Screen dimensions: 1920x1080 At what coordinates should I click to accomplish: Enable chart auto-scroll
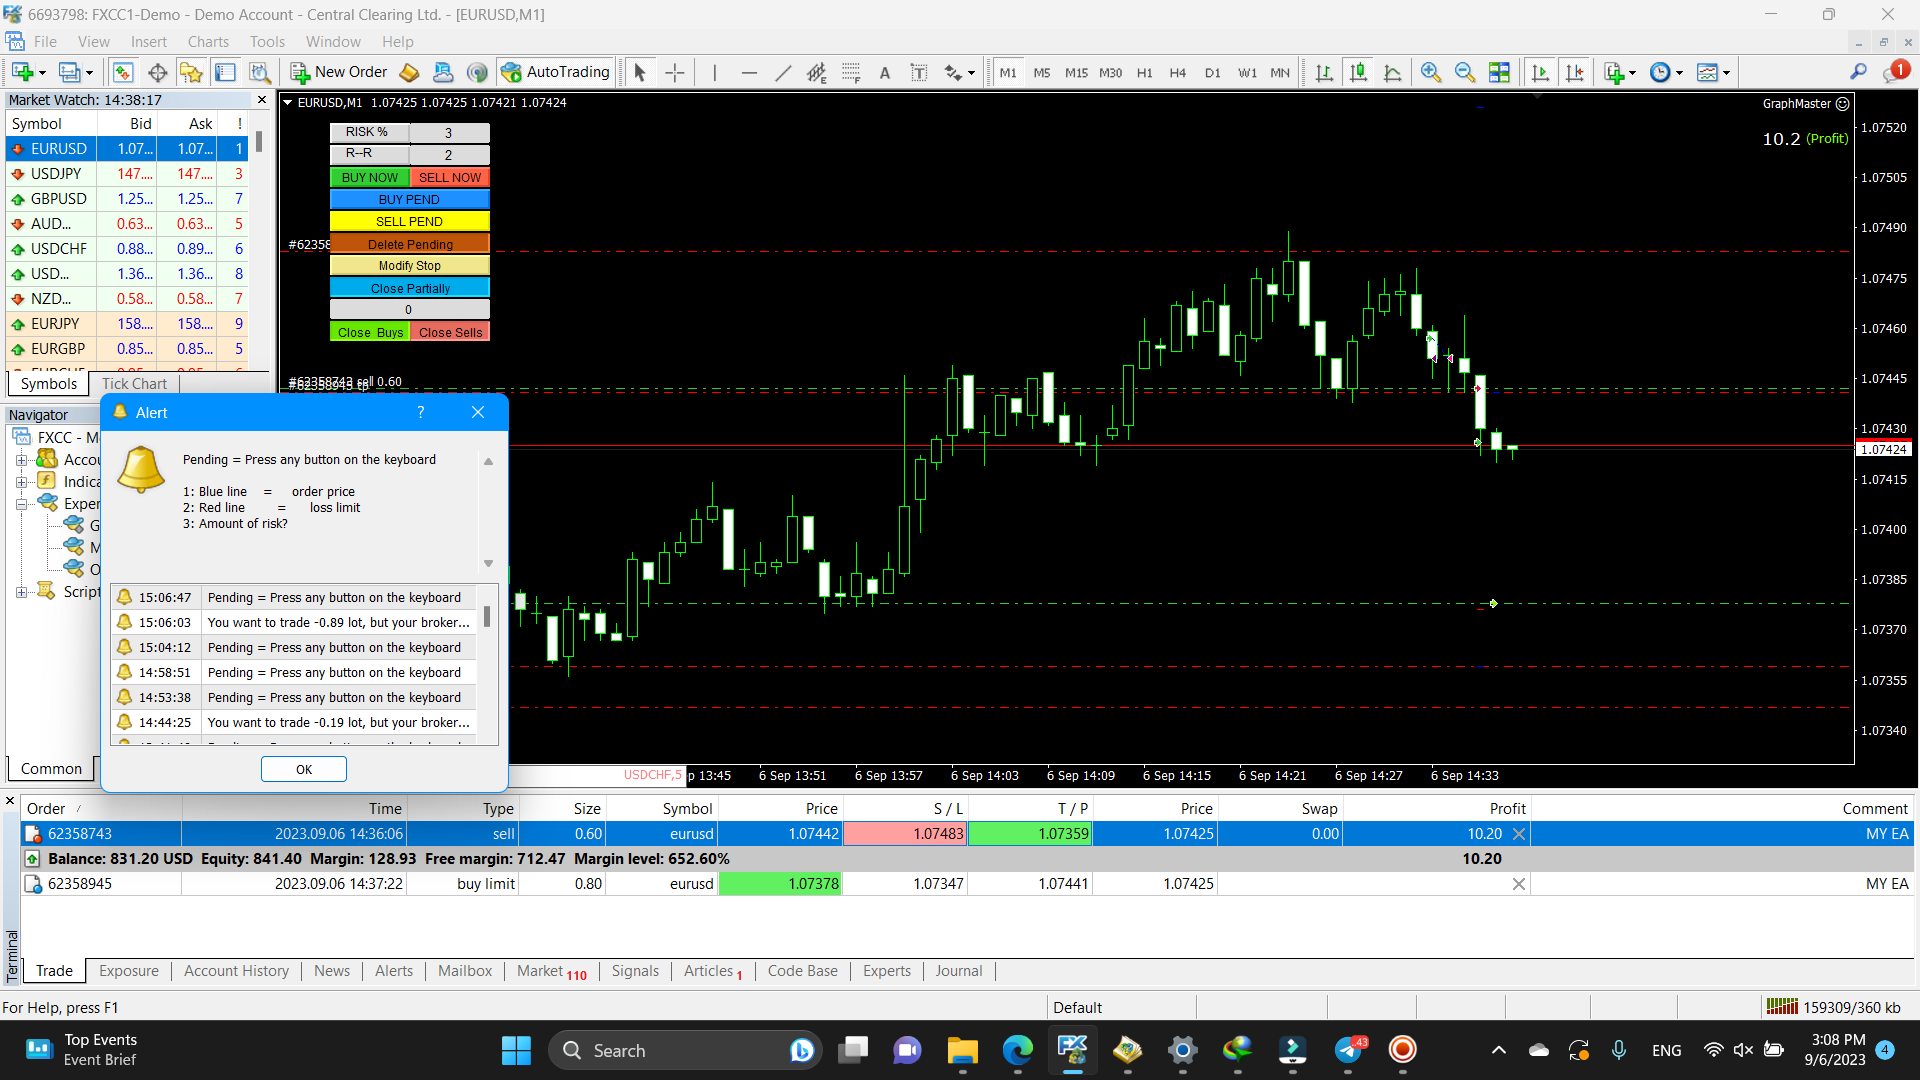coord(1542,72)
